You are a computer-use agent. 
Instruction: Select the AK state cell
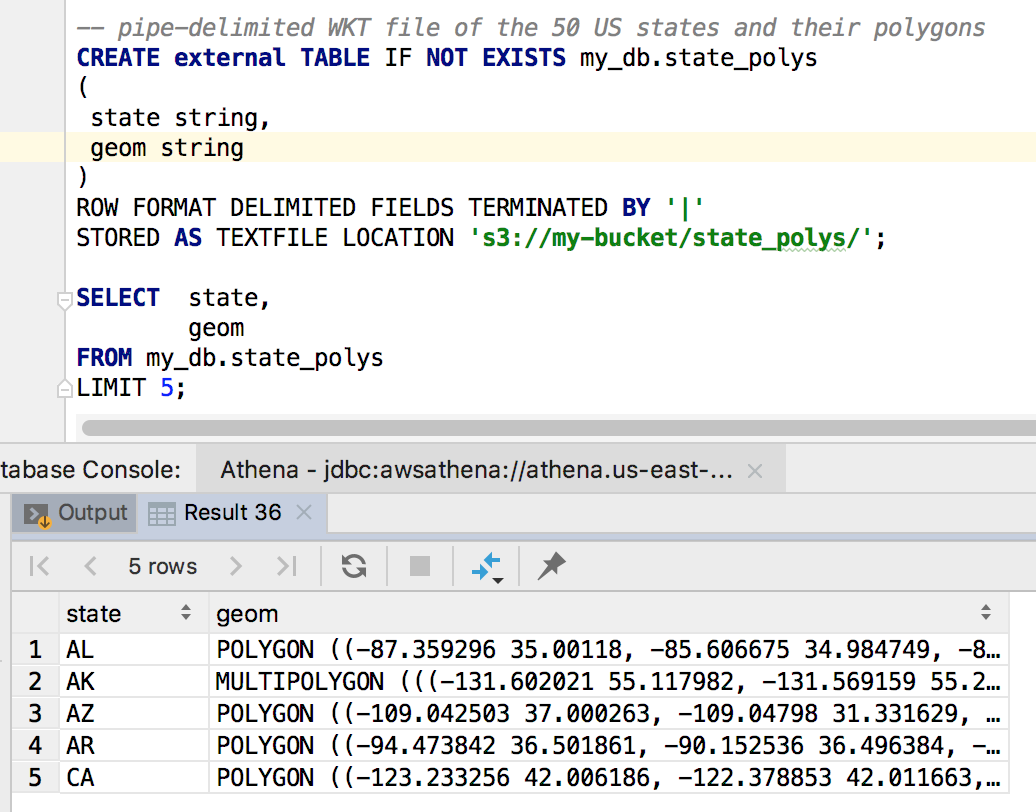point(134,681)
